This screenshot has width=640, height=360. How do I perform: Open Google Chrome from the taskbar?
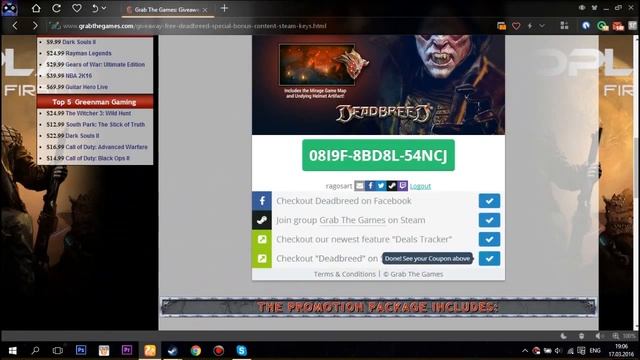pyautogui.click(x=196, y=351)
